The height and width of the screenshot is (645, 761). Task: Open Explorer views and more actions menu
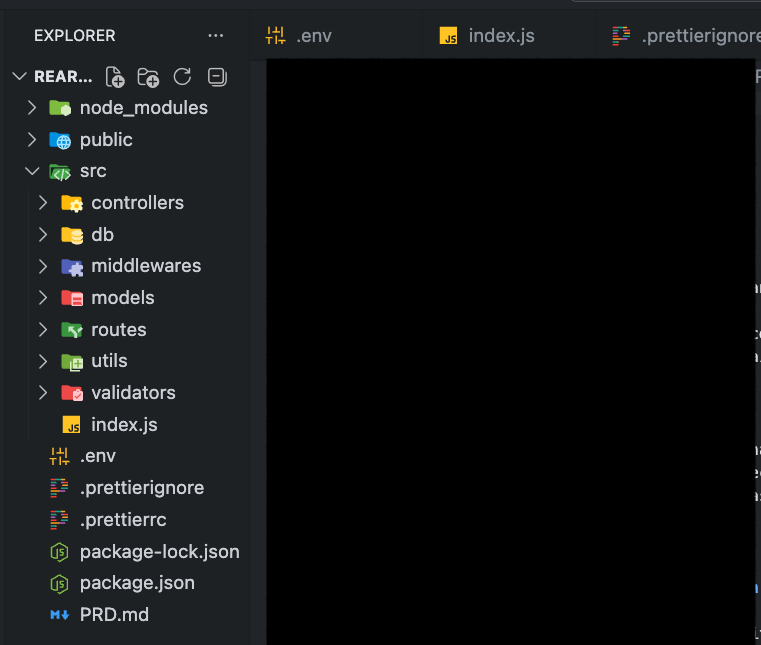pyautogui.click(x=215, y=35)
